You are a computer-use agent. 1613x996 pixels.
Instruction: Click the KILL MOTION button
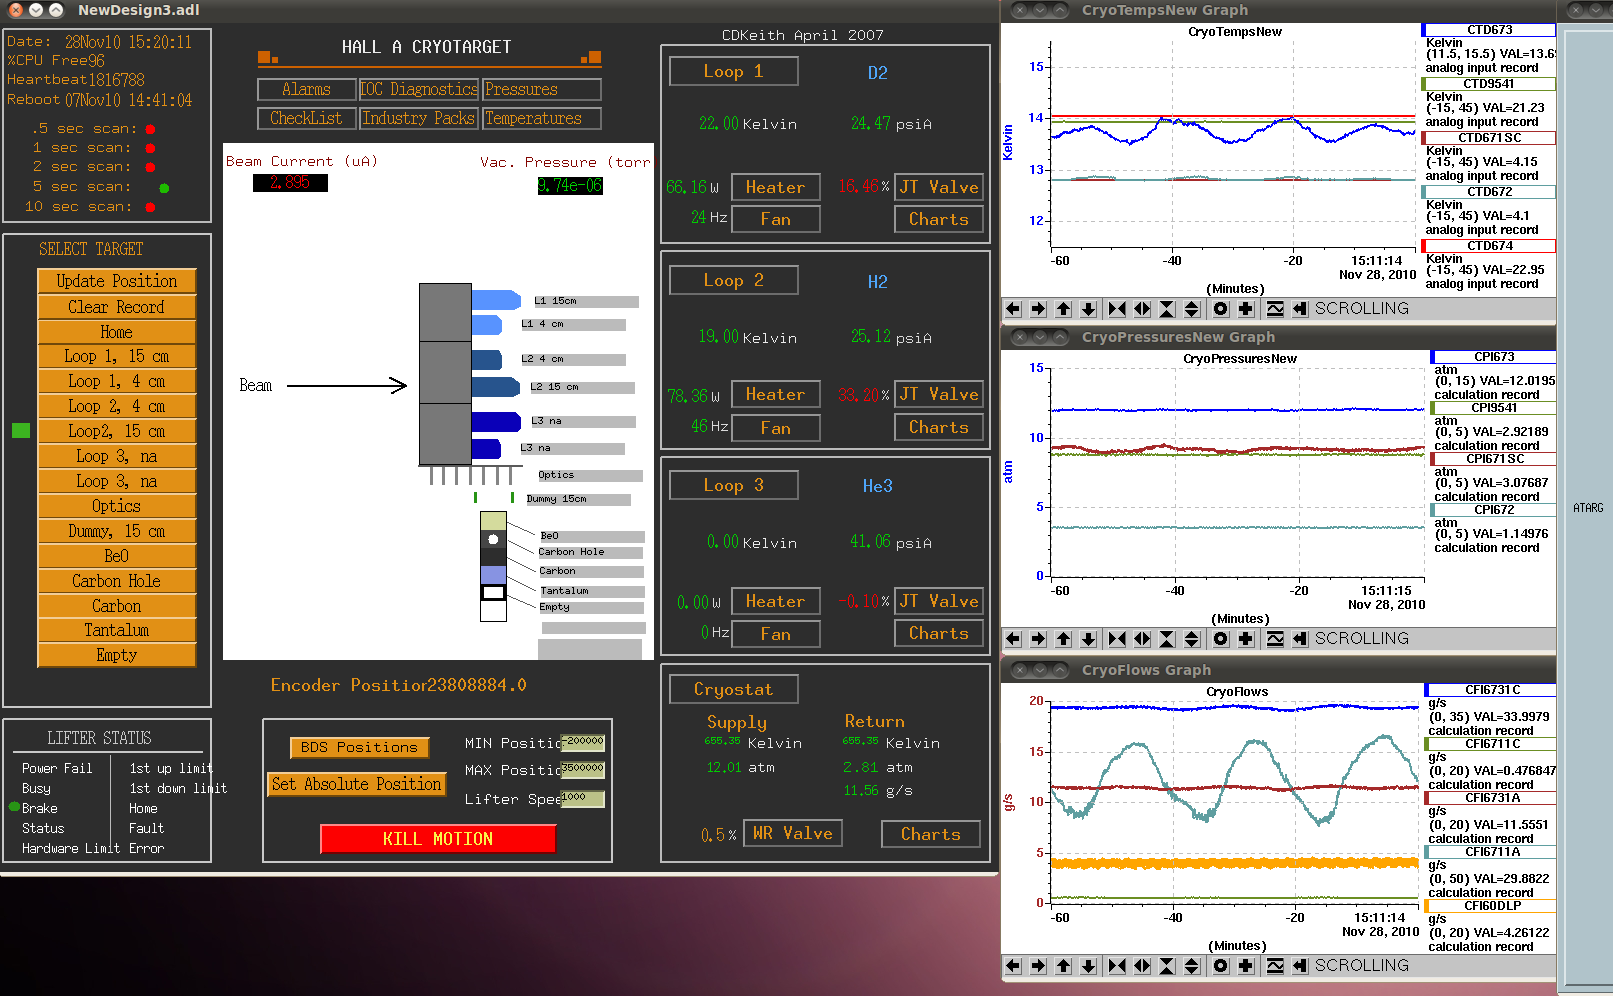(437, 839)
